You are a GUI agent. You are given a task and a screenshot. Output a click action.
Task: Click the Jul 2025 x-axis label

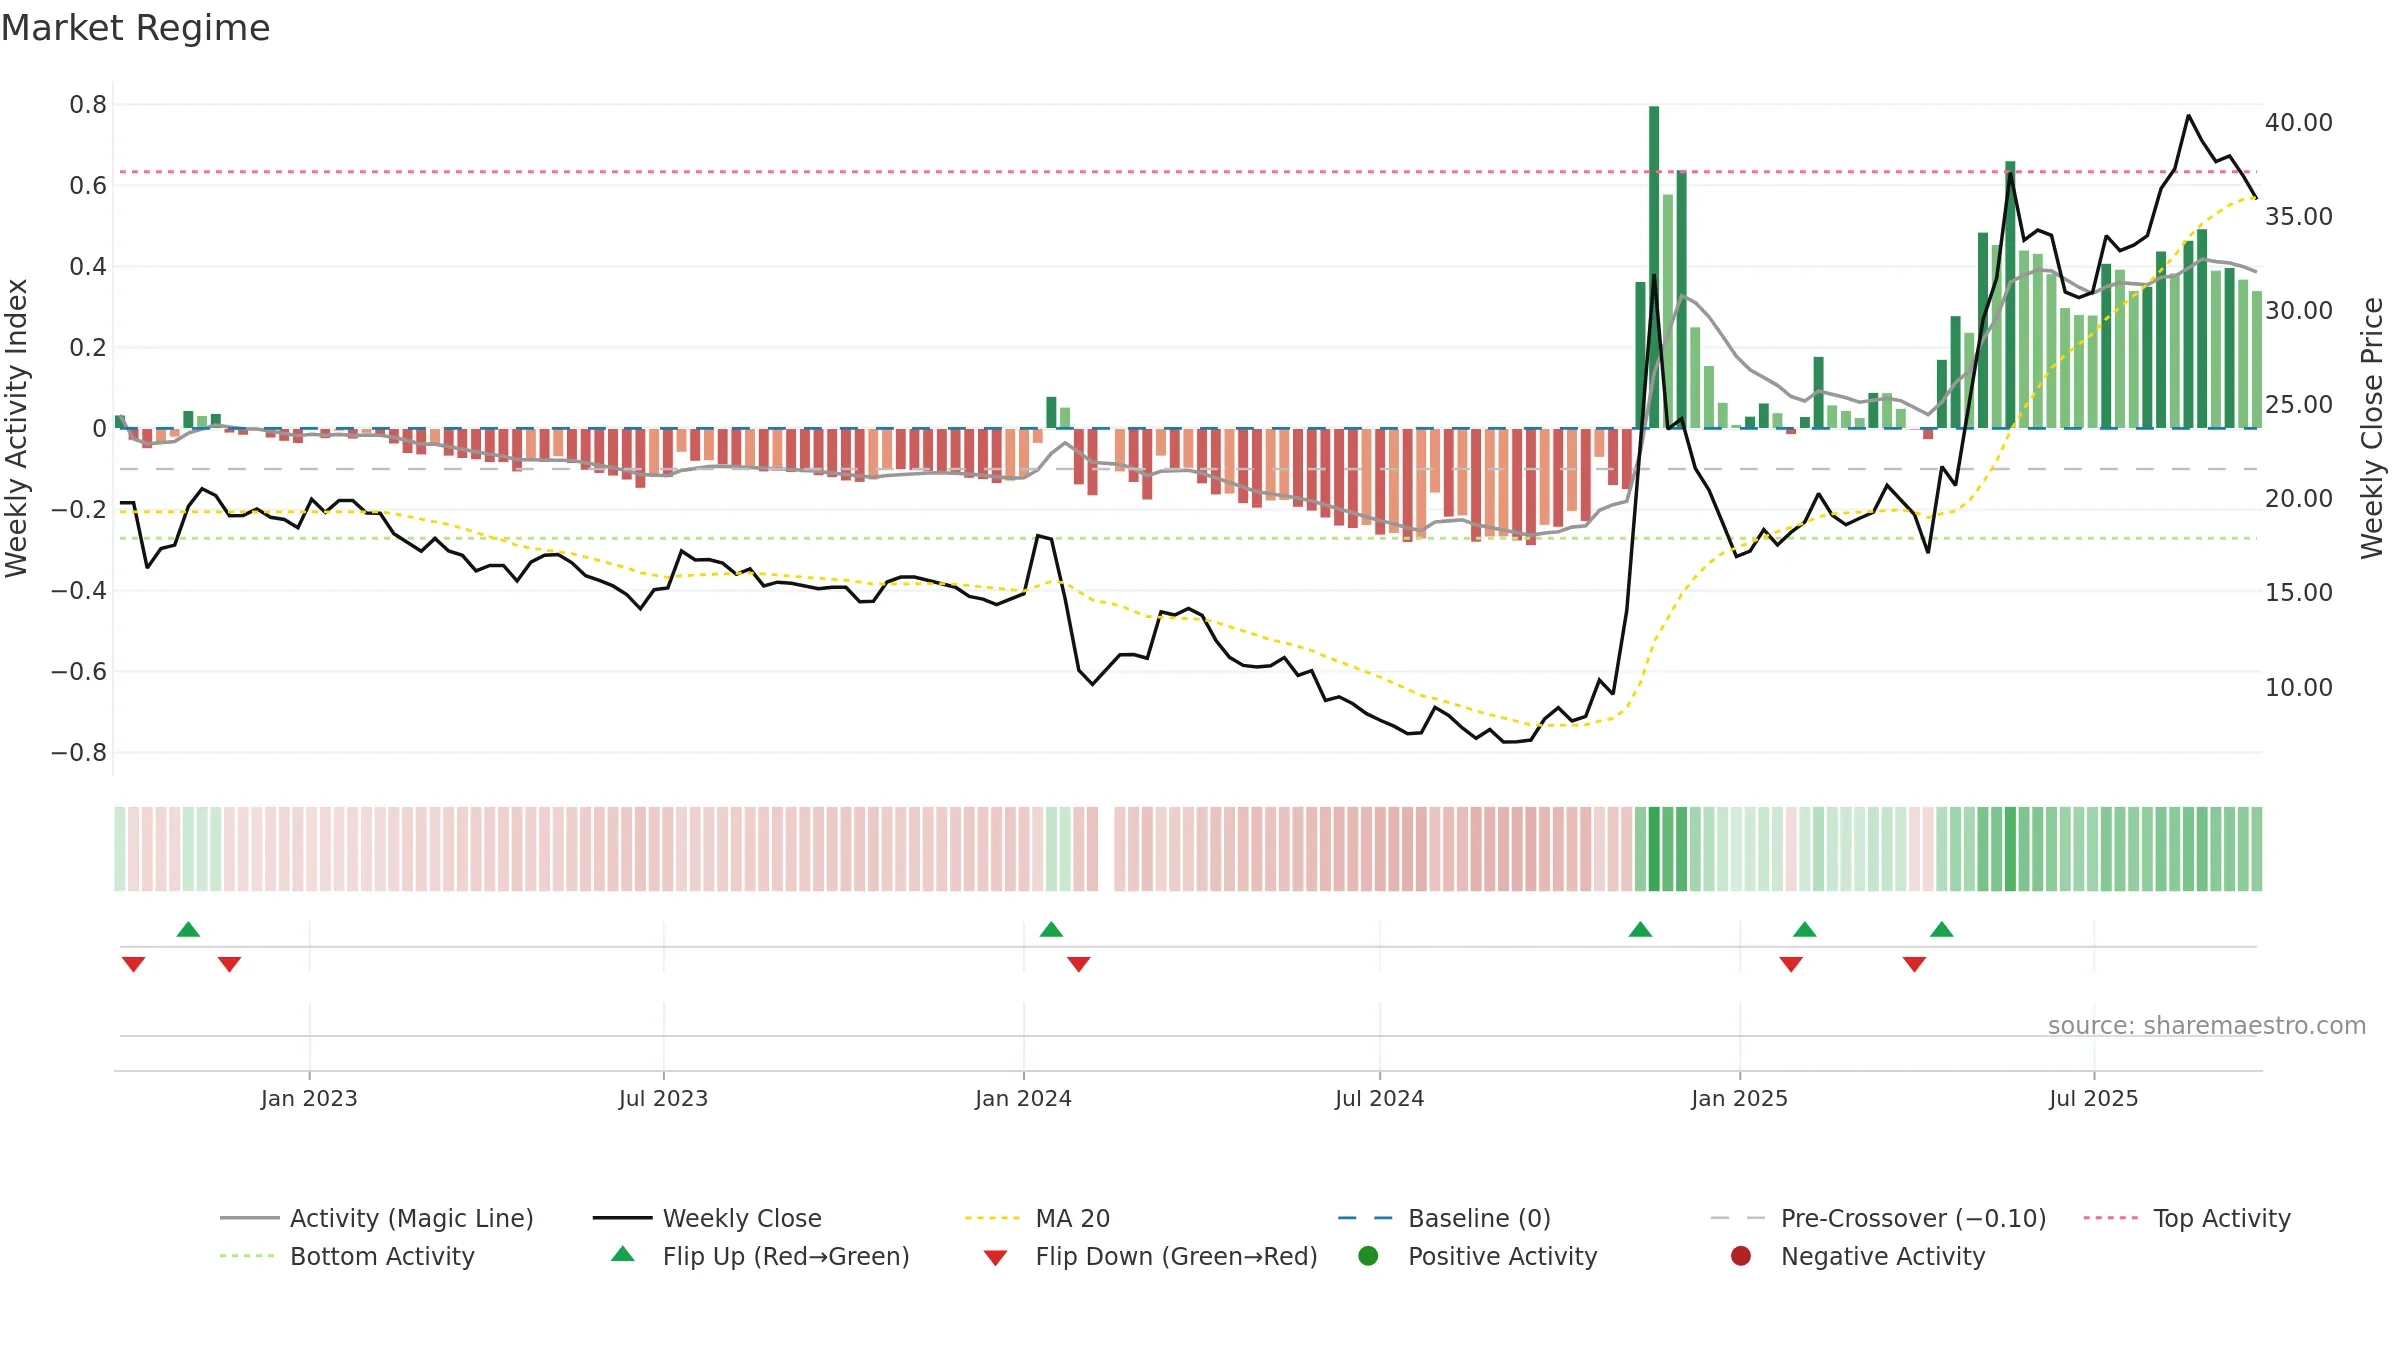point(2093,1098)
